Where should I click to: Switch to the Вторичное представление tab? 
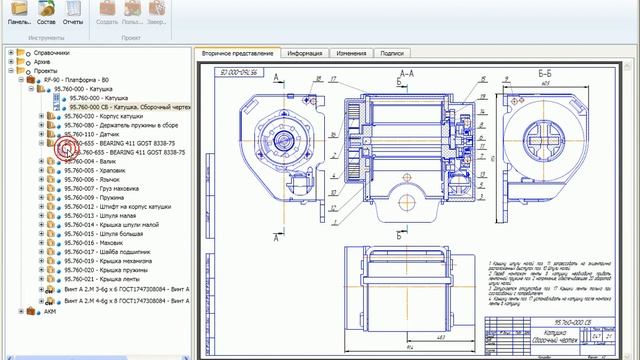tap(238, 53)
